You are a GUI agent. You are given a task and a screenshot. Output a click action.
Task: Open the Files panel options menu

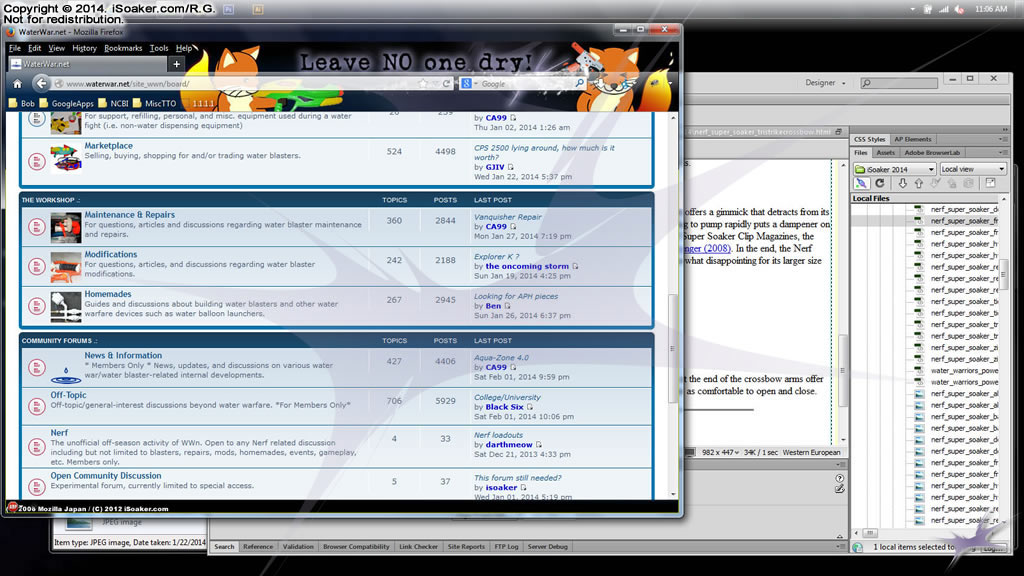click(1002, 153)
